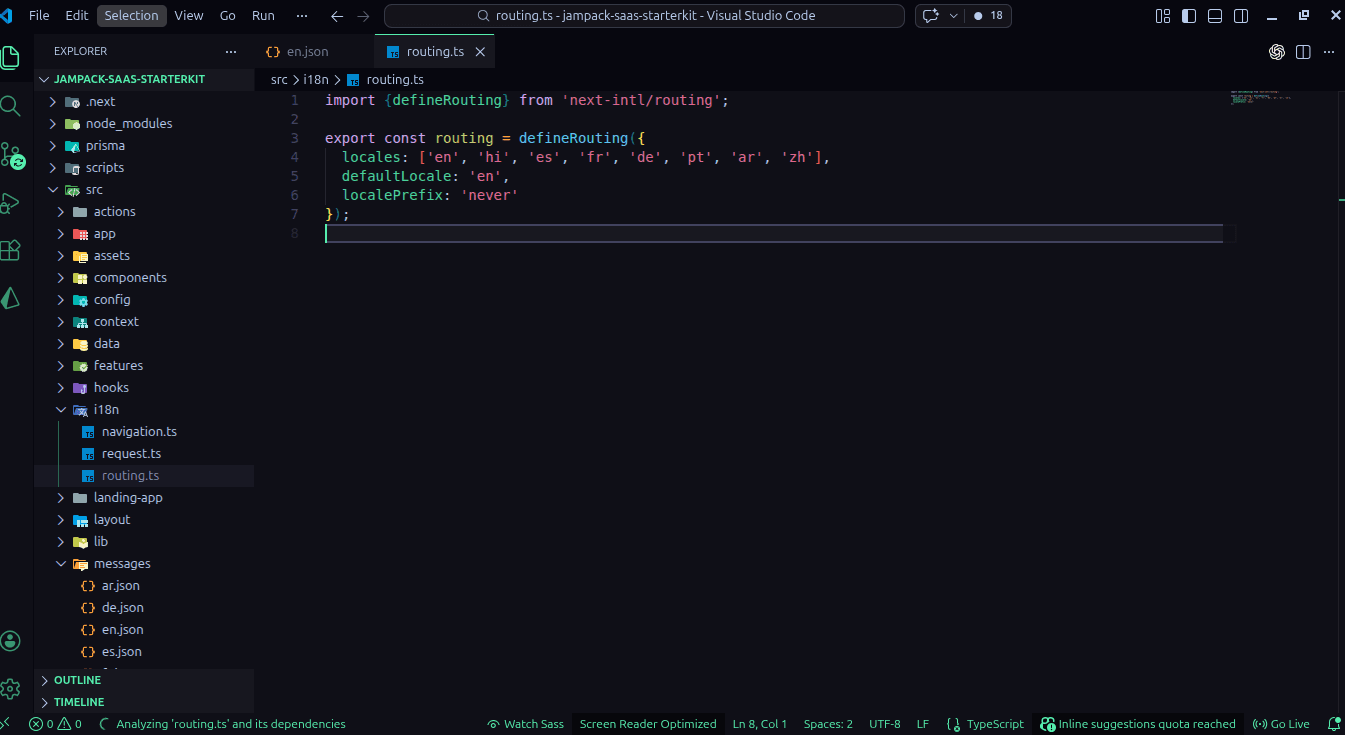The height and width of the screenshot is (735, 1345).
Task: Click errors and warnings count in status bar
Action: click(55, 724)
